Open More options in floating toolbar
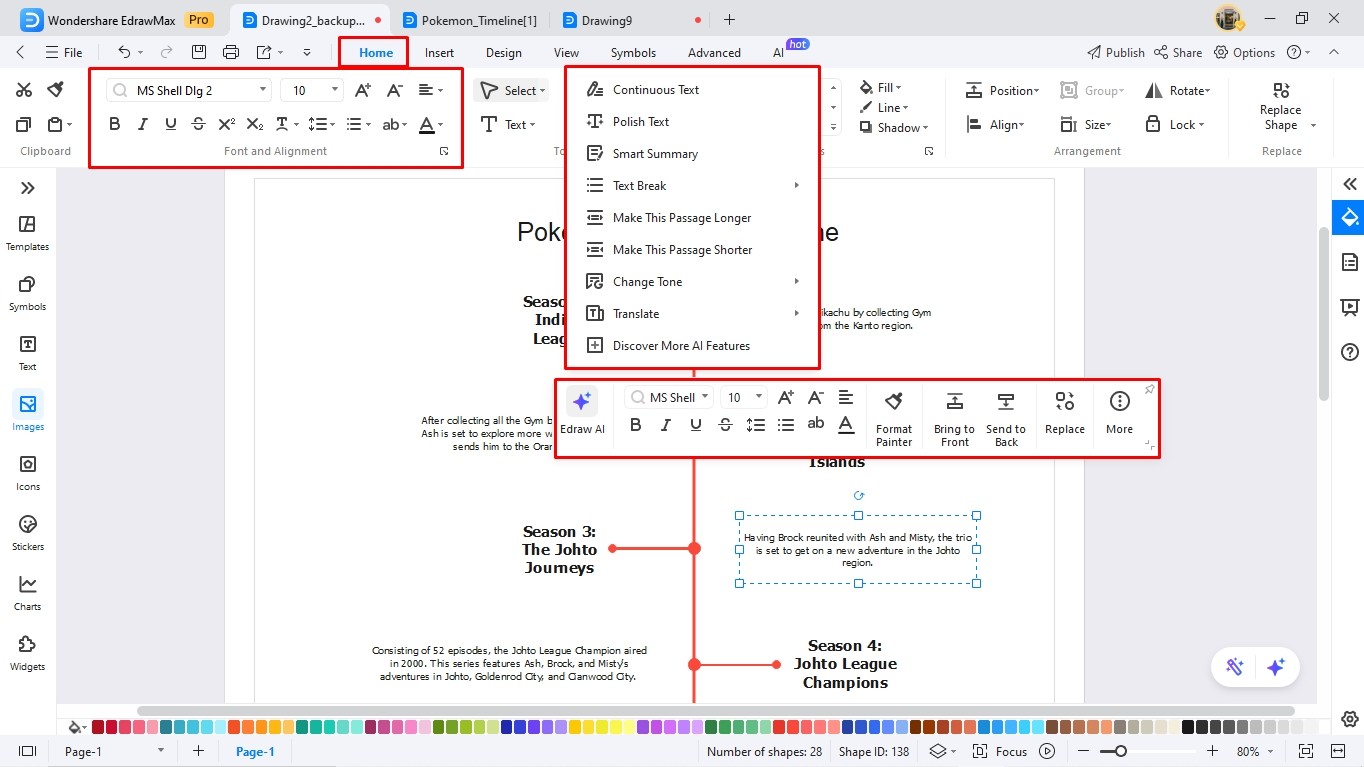Viewport: 1364px width, 767px height. click(x=1120, y=412)
